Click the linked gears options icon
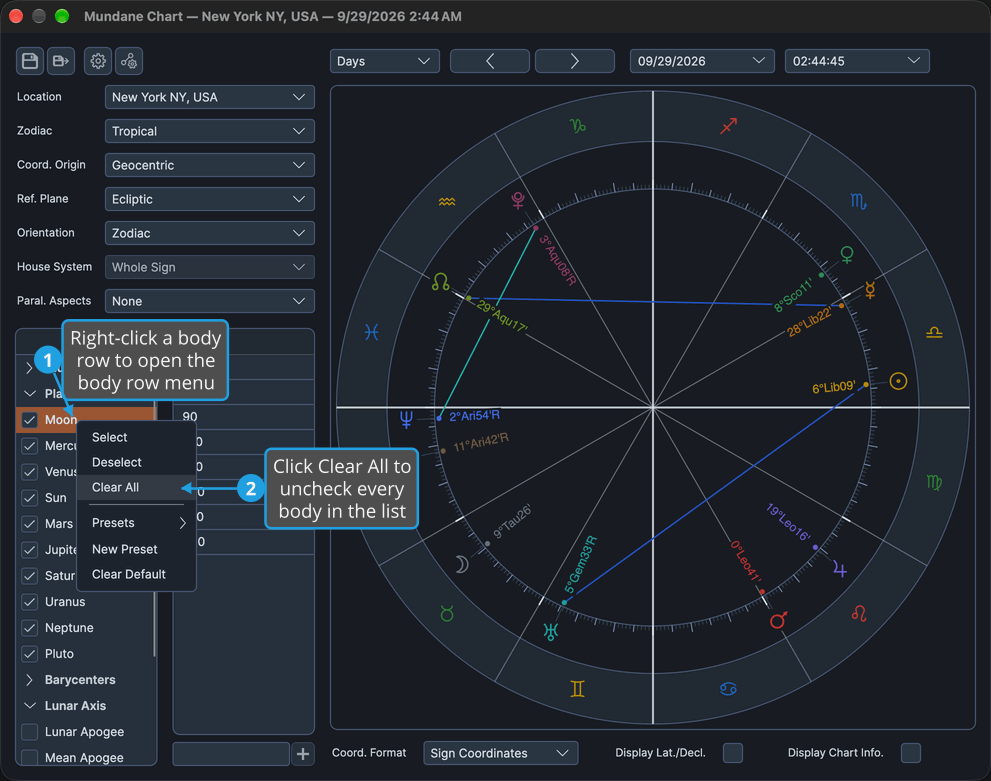 coord(129,61)
